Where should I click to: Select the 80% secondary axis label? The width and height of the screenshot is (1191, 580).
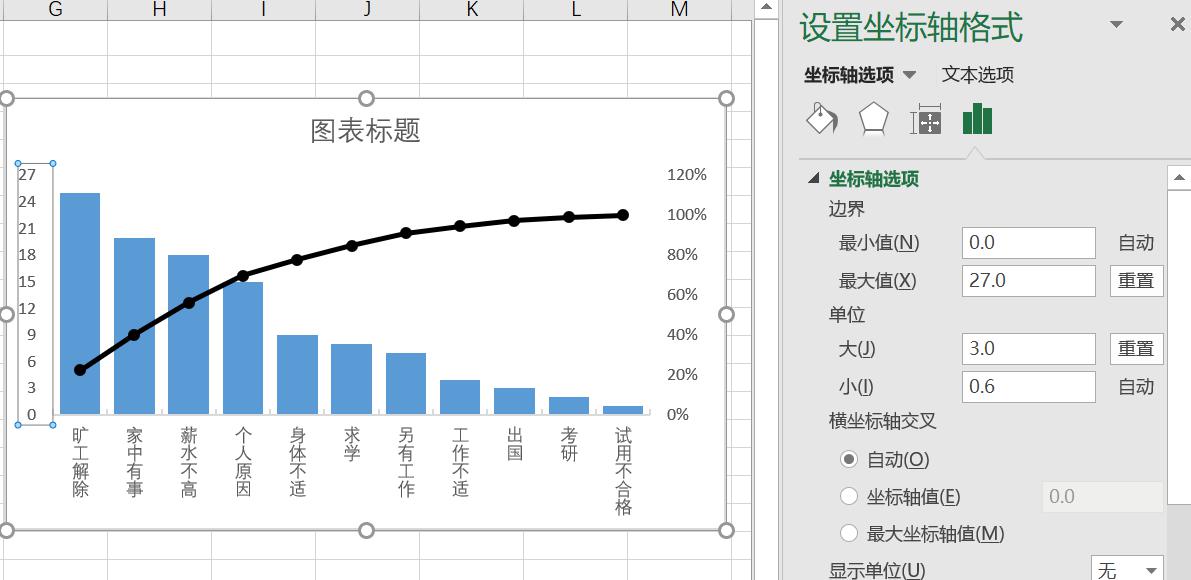pos(682,254)
